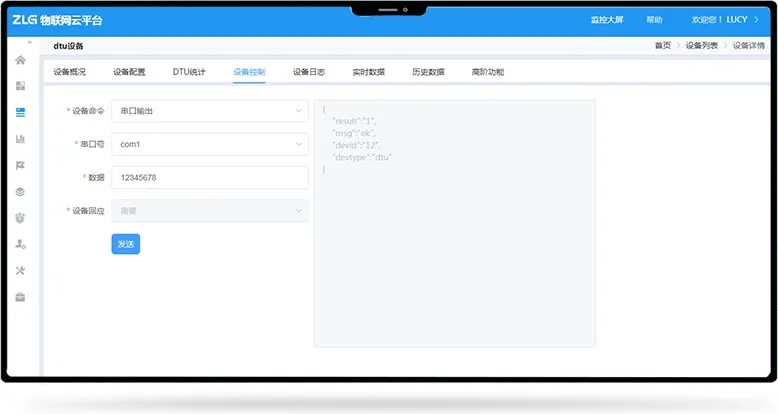Open the 串口号 com1 dropdown
Screen dimensions: 778x414
pyautogui.click(x=209, y=144)
